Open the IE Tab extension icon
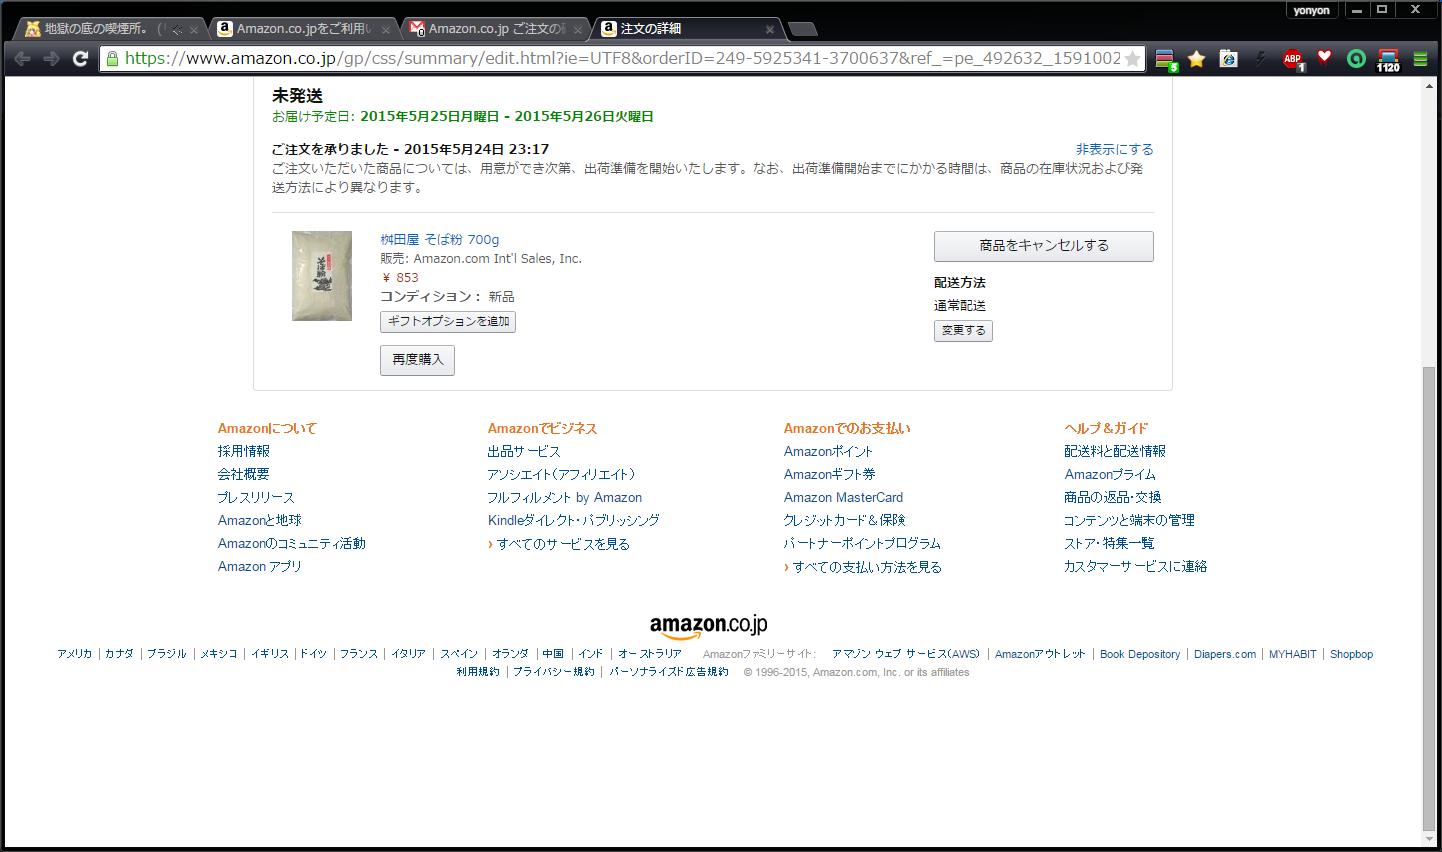Screen dimensions: 1442x852 pyautogui.click(x=1228, y=59)
